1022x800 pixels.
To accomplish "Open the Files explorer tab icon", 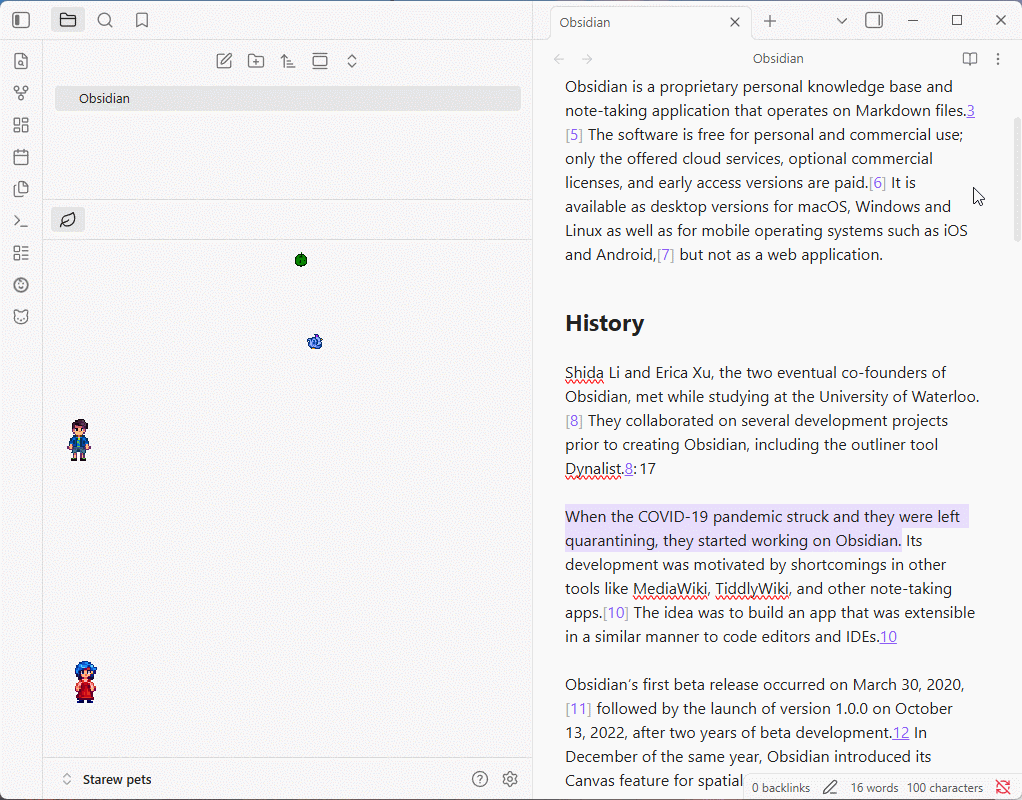I will coord(68,20).
